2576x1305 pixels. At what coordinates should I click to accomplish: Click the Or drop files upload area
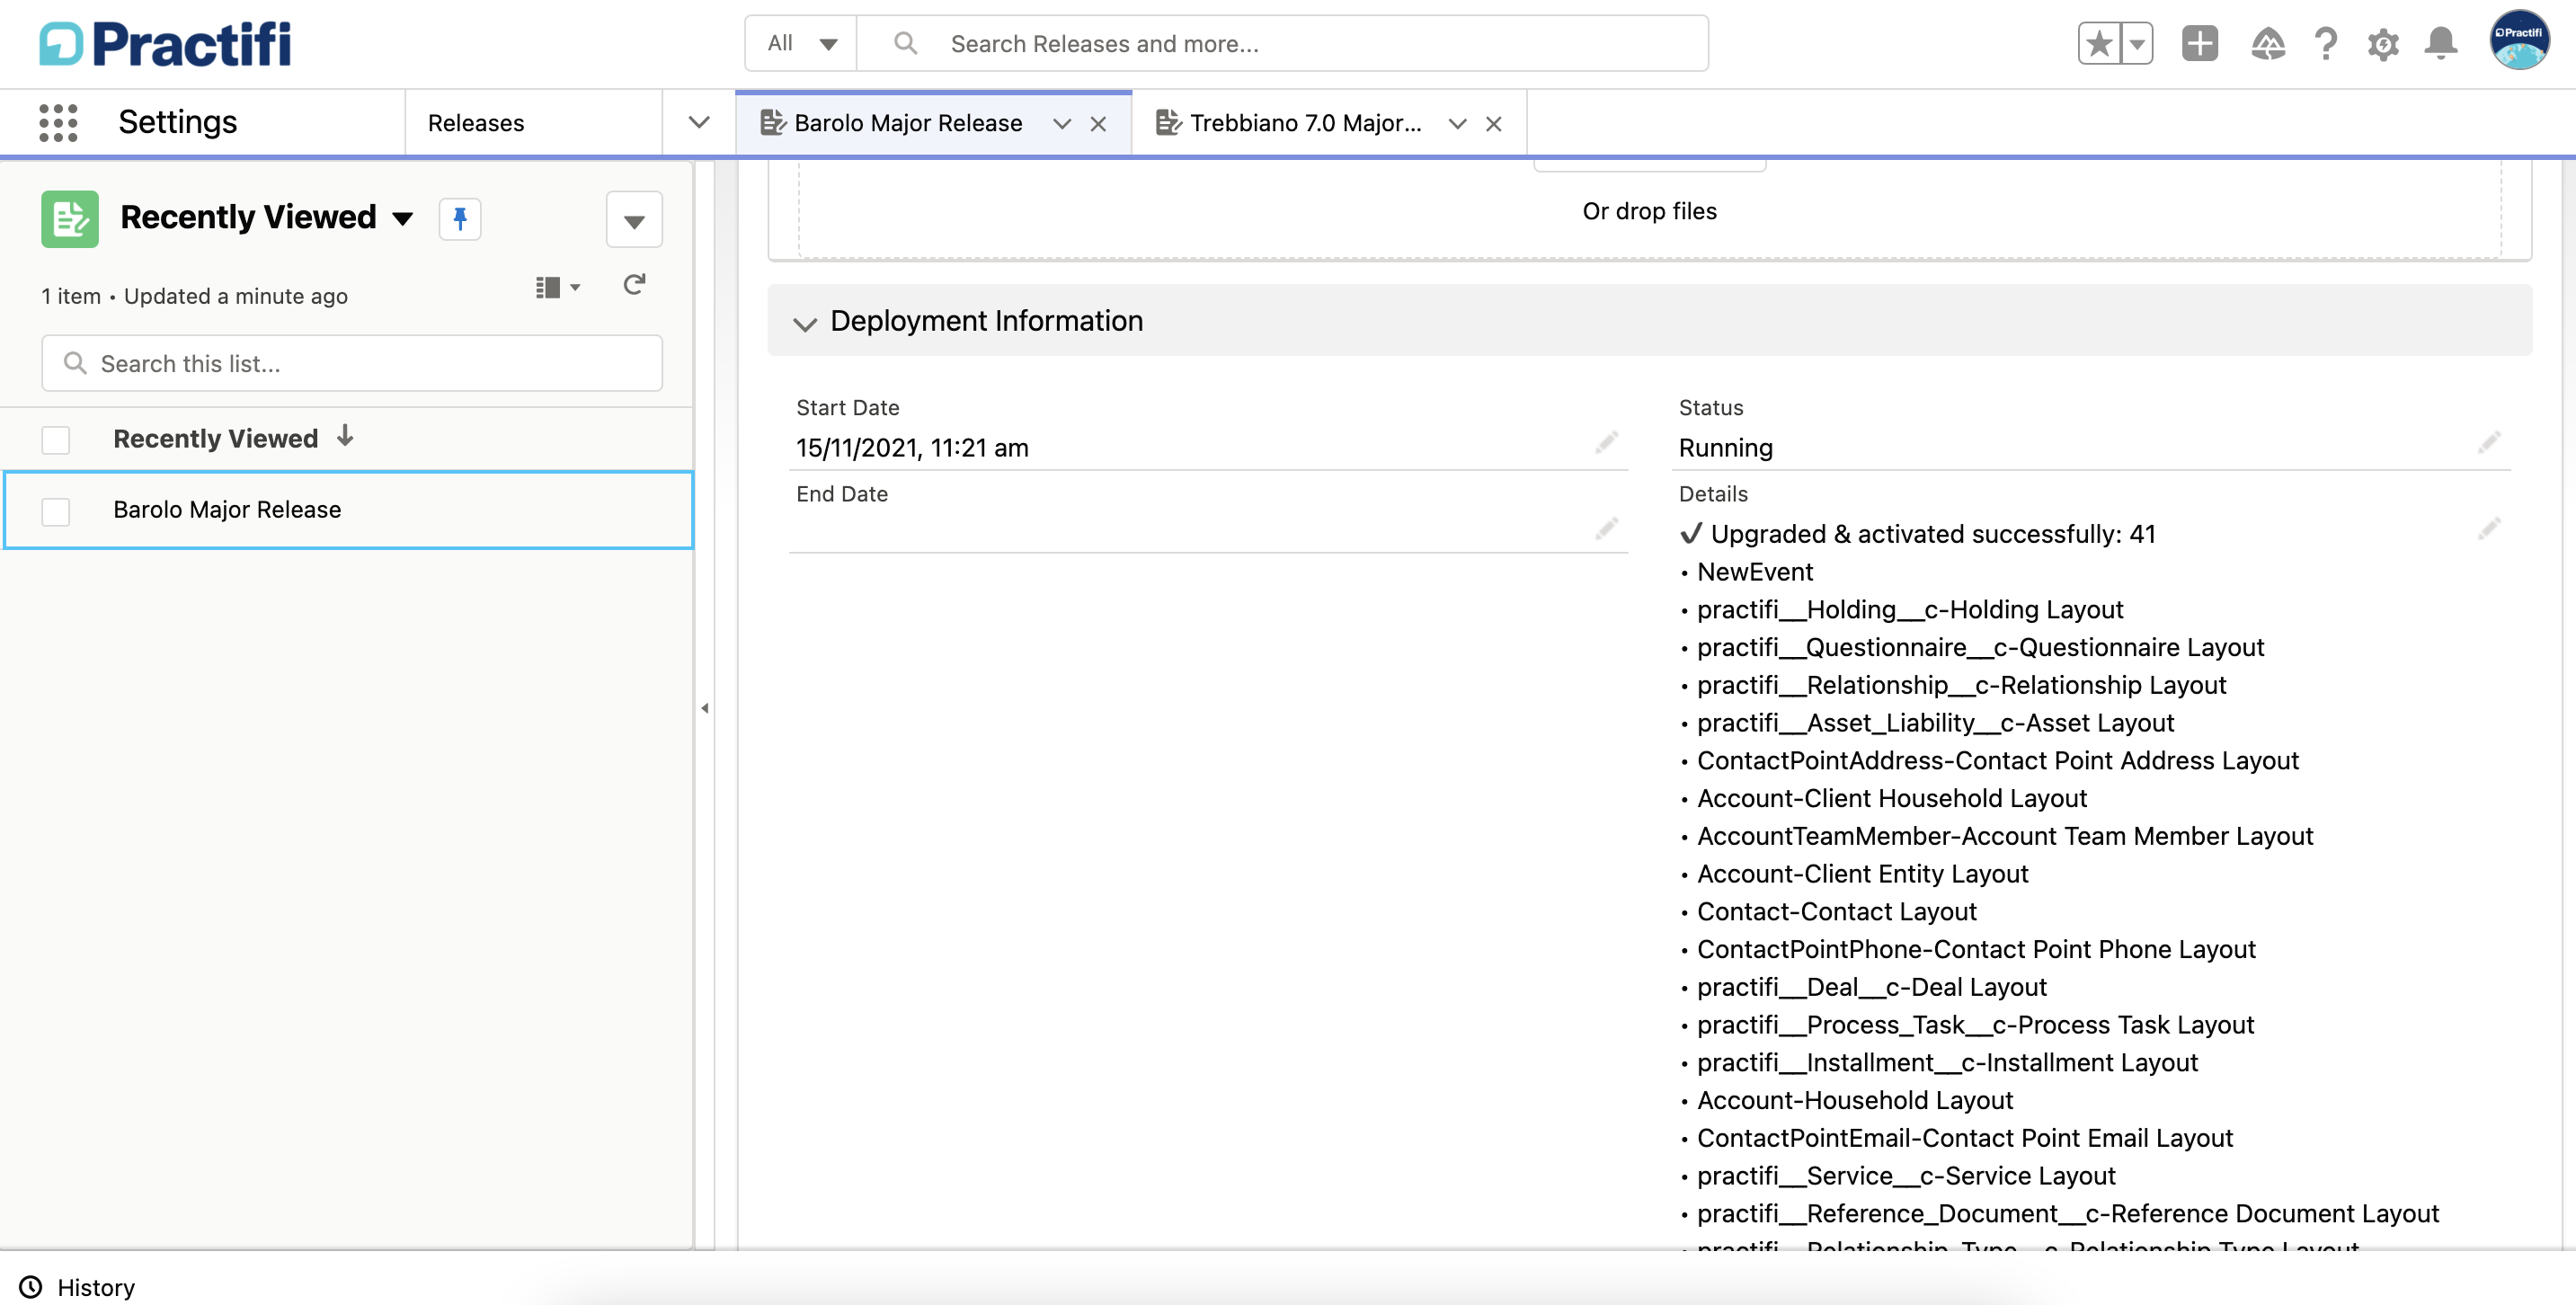pos(1649,211)
